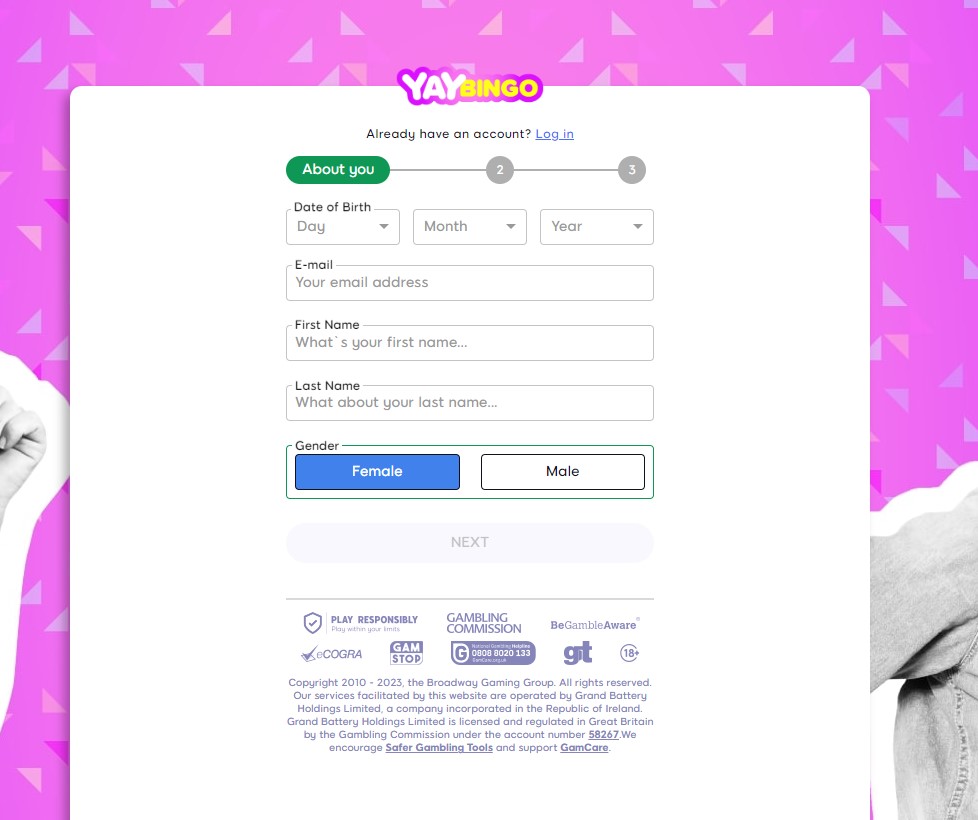Open the Safer Gambling Tools link

point(439,748)
